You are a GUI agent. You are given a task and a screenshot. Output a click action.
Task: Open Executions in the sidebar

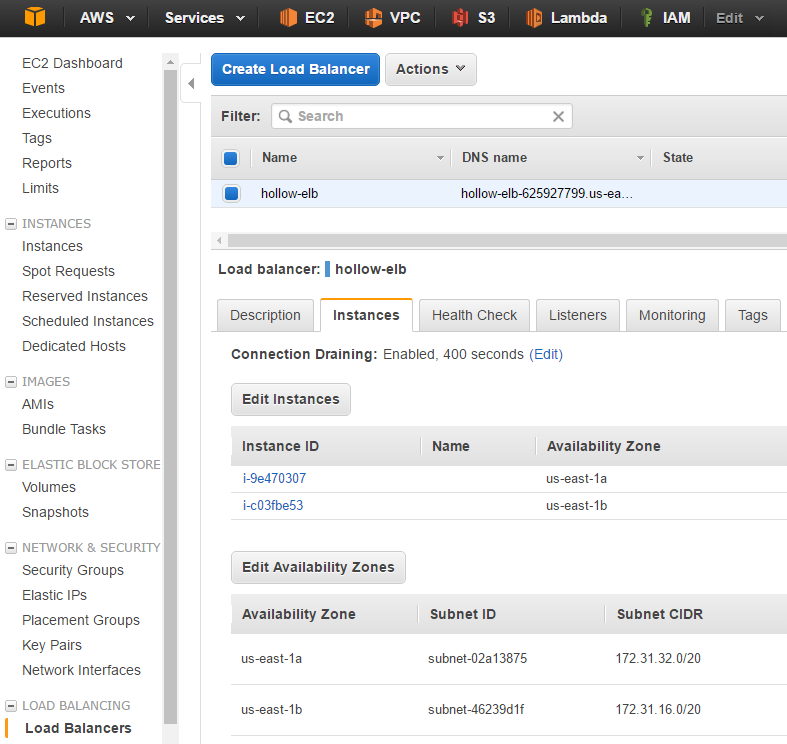point(56,113)
